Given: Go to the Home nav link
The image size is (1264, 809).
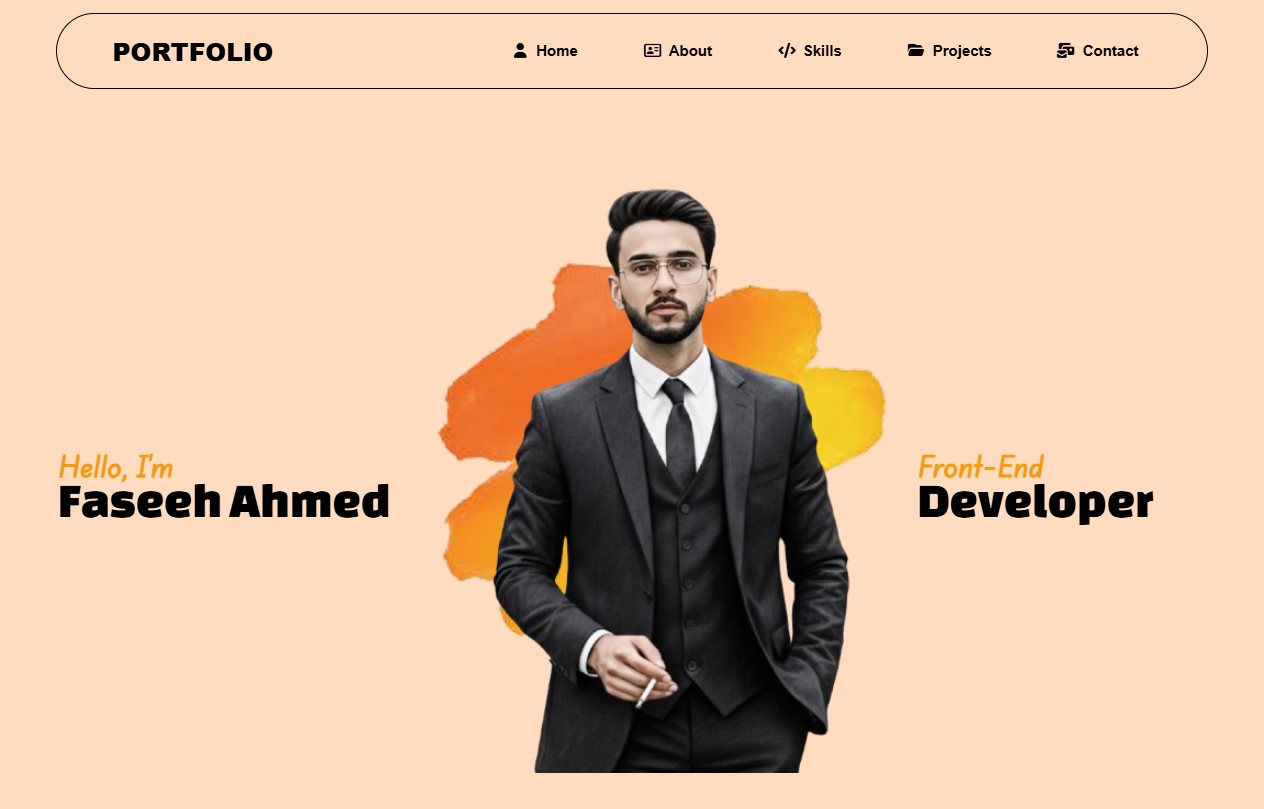Looking at the screenshot, I should point(557,51).
